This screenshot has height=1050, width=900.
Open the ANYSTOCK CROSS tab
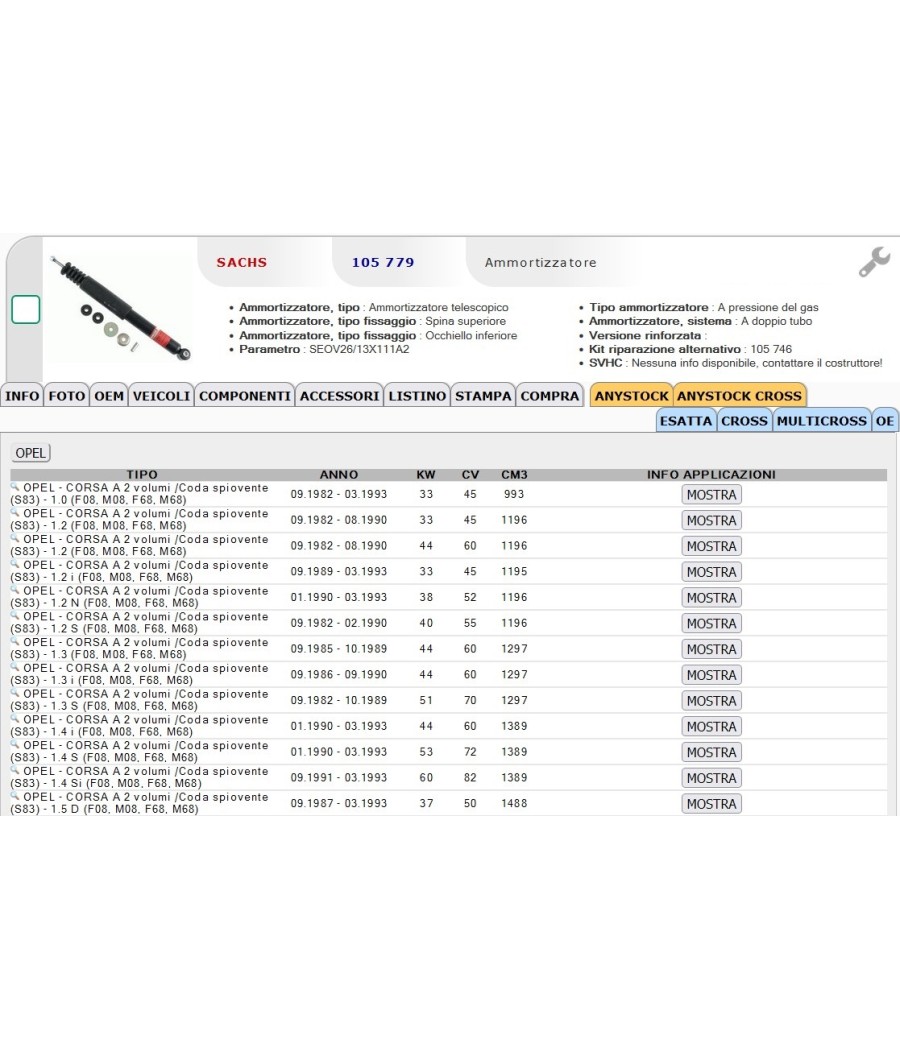(739, 396)
